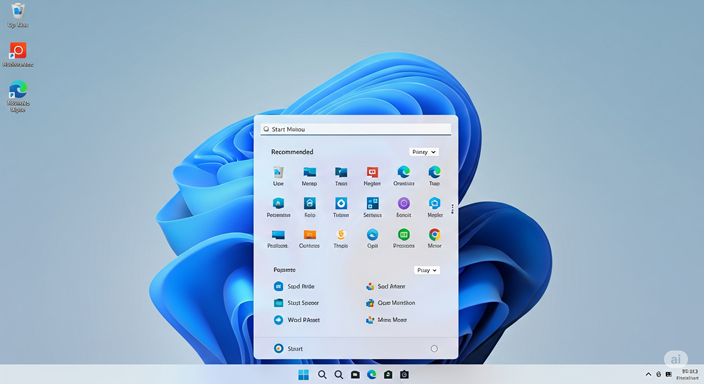Click the Windows Start logo on taskbar
The width and height of the screenshot is (704, 384).
[x=304, y=375]
